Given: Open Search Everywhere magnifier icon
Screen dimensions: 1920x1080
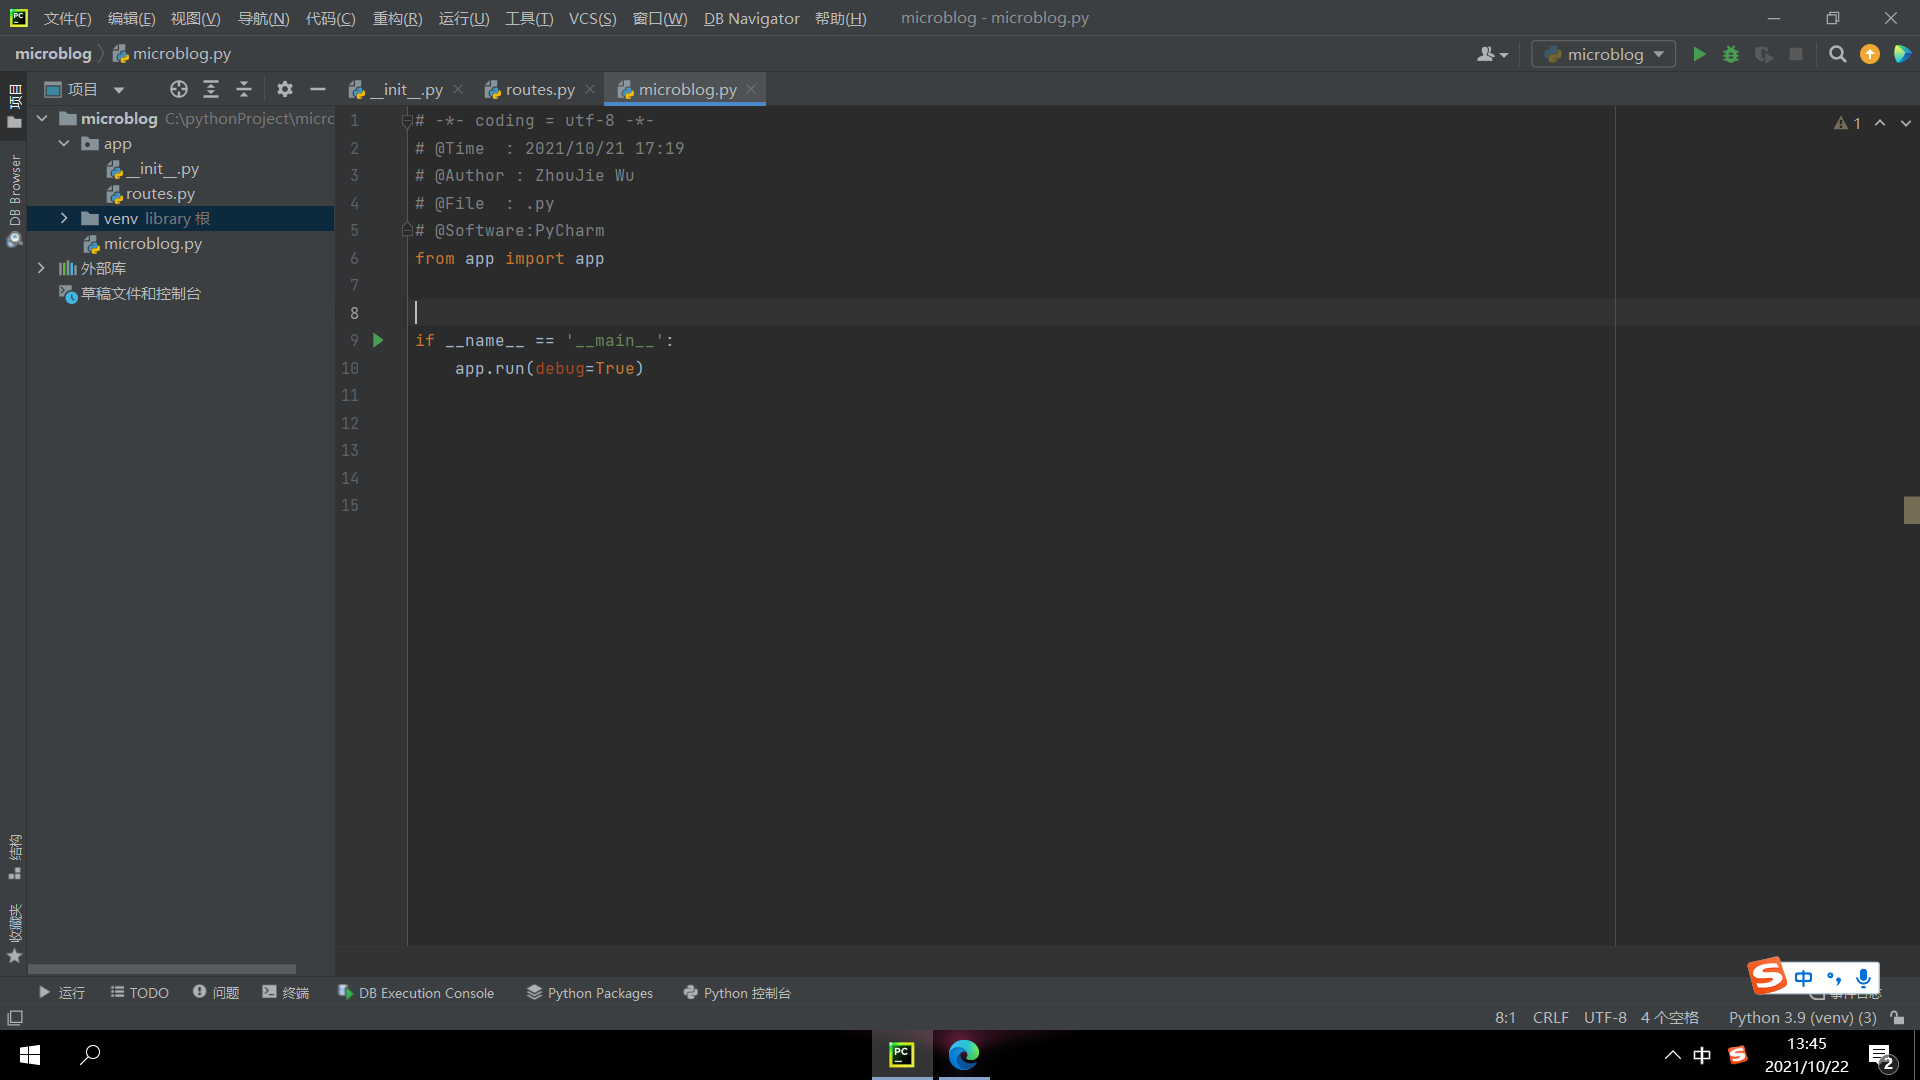Looking at the screenshot, I should point(1837,55).
